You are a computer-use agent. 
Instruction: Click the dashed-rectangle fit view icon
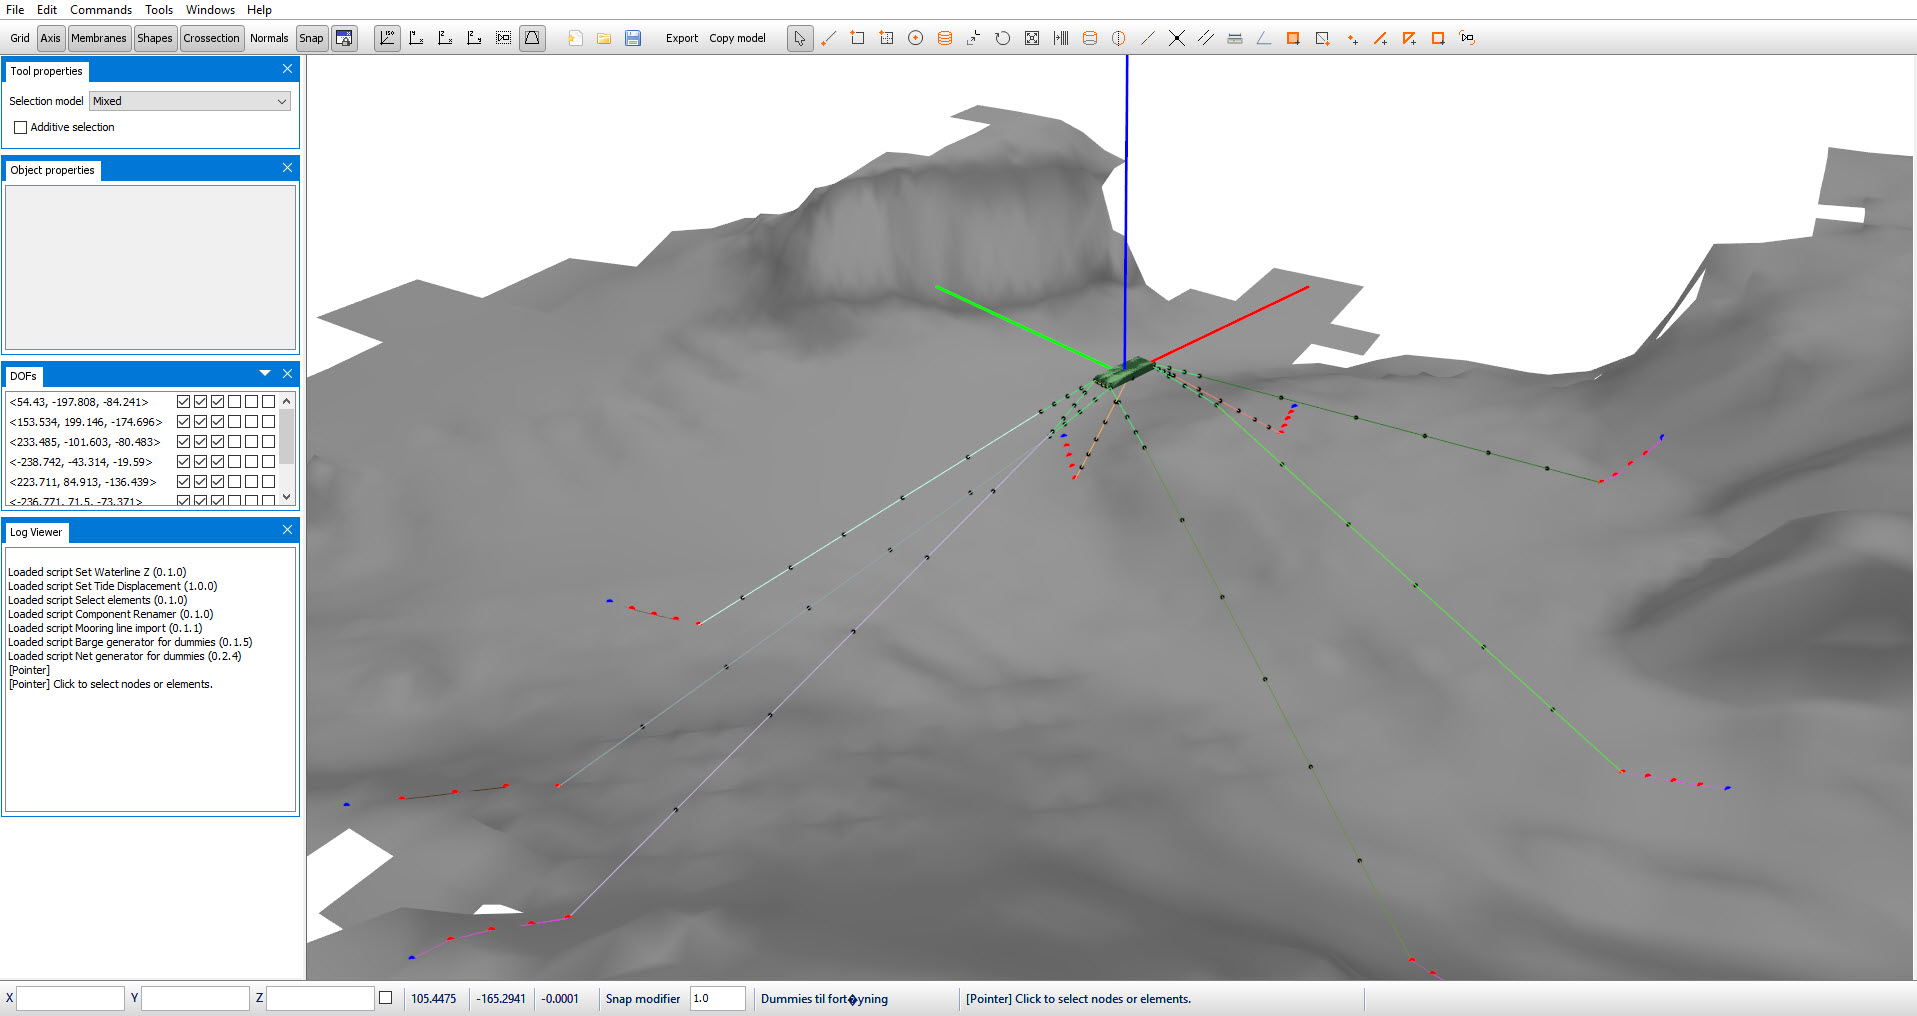503,38
